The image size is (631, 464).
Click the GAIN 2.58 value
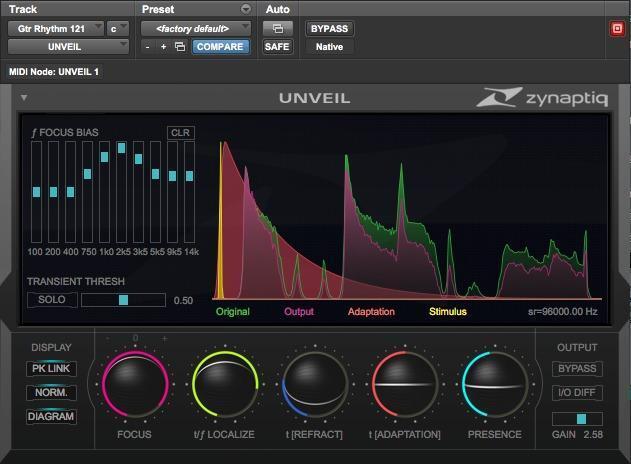tap(593, 435)
